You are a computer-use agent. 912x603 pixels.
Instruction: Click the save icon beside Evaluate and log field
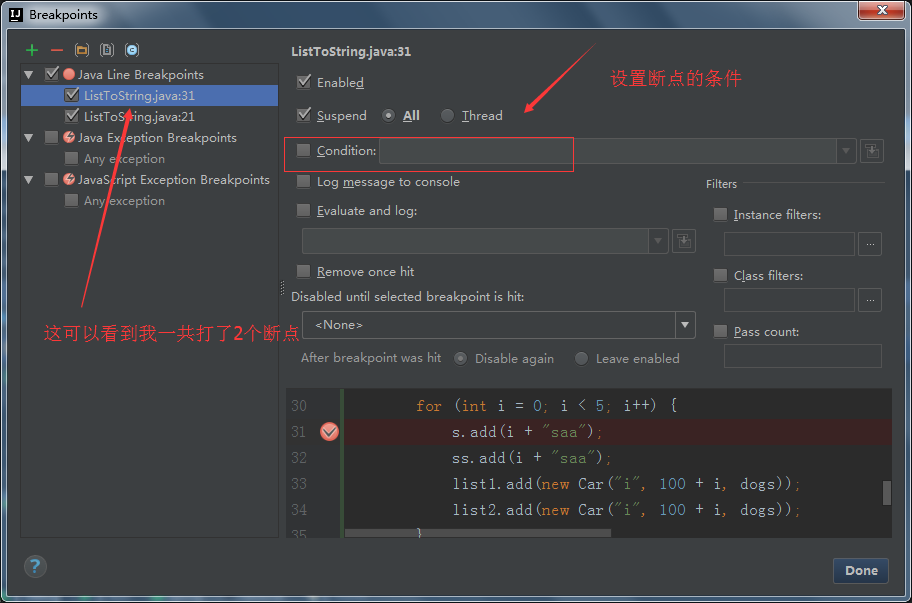click(x=684, y=240)
